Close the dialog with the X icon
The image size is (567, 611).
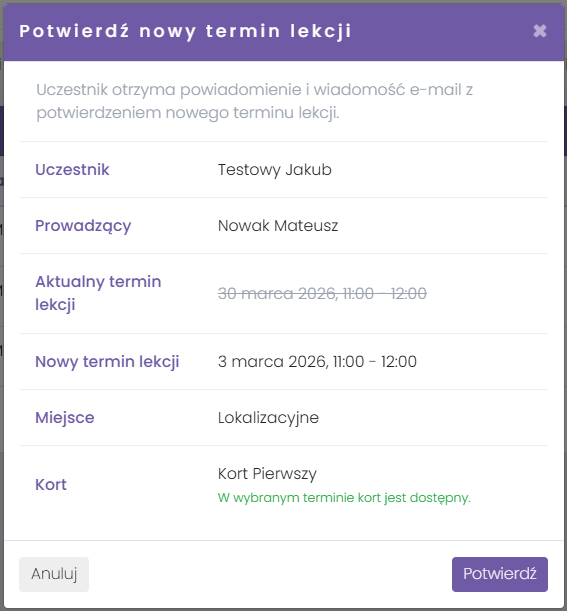[x=540, y=31]
